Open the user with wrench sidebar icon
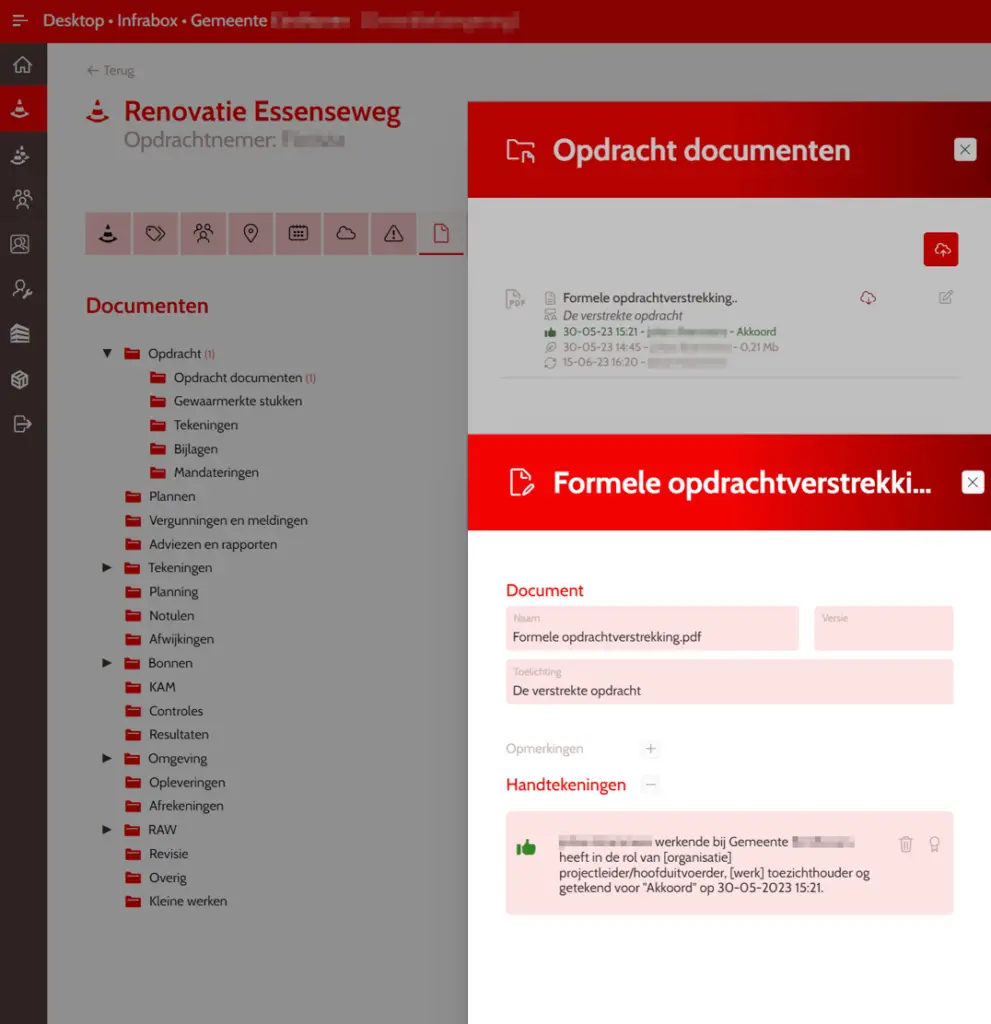 point(22,289)
